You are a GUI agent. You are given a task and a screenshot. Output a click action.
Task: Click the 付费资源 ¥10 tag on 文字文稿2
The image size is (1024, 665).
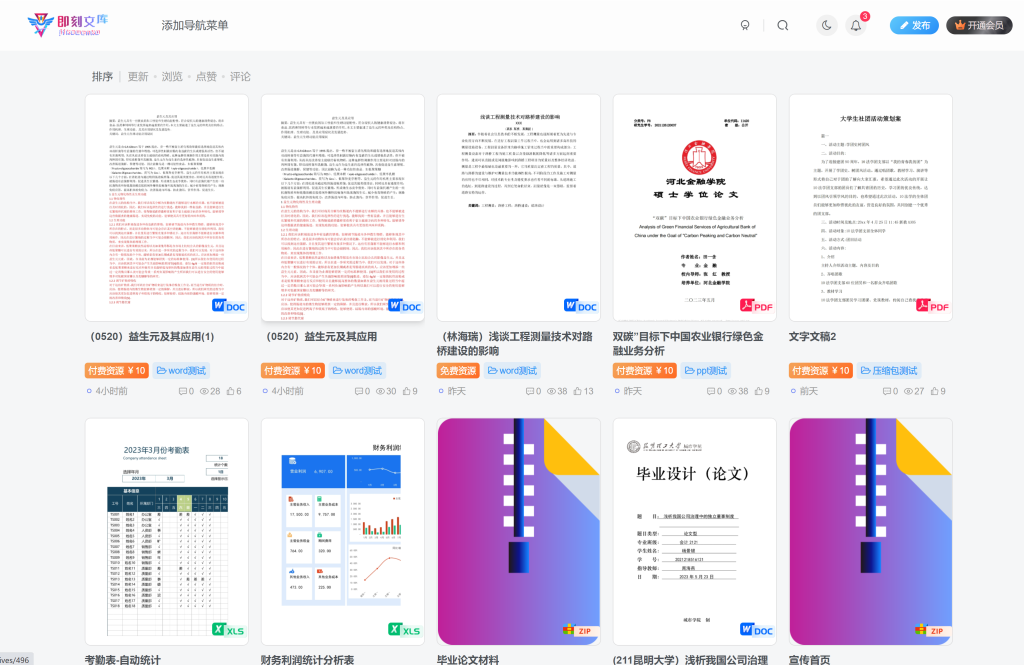click(x=822, y=370)
